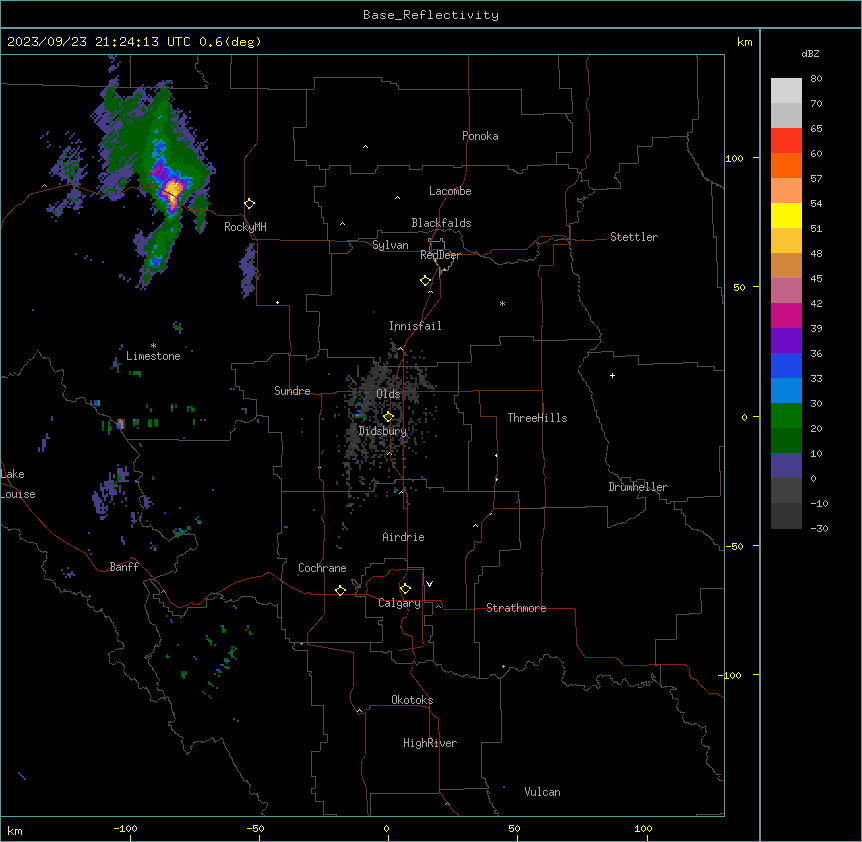Click the Olds town label
The image size is (862, 842).
tap(388, 394)
